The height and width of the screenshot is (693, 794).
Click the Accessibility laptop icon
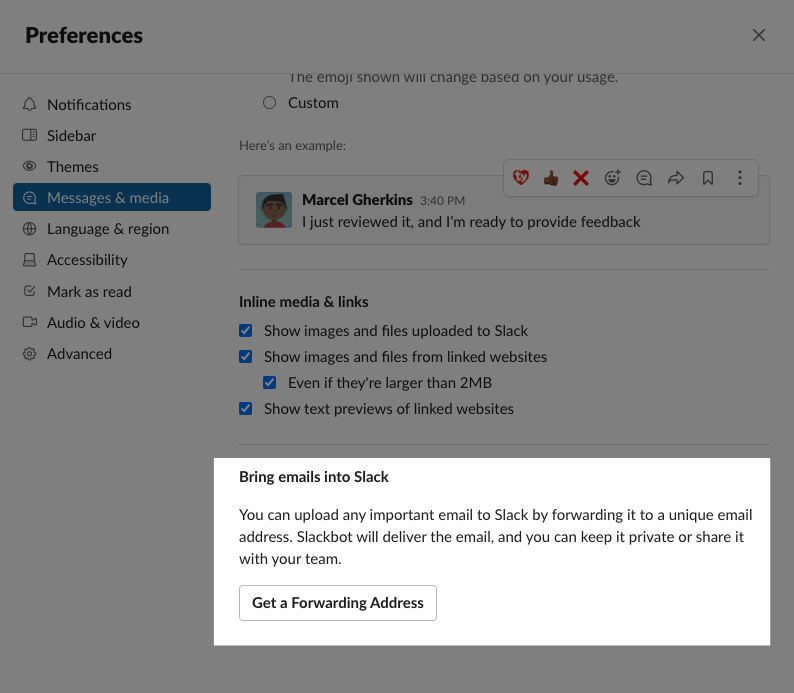[x=29, y=260]
